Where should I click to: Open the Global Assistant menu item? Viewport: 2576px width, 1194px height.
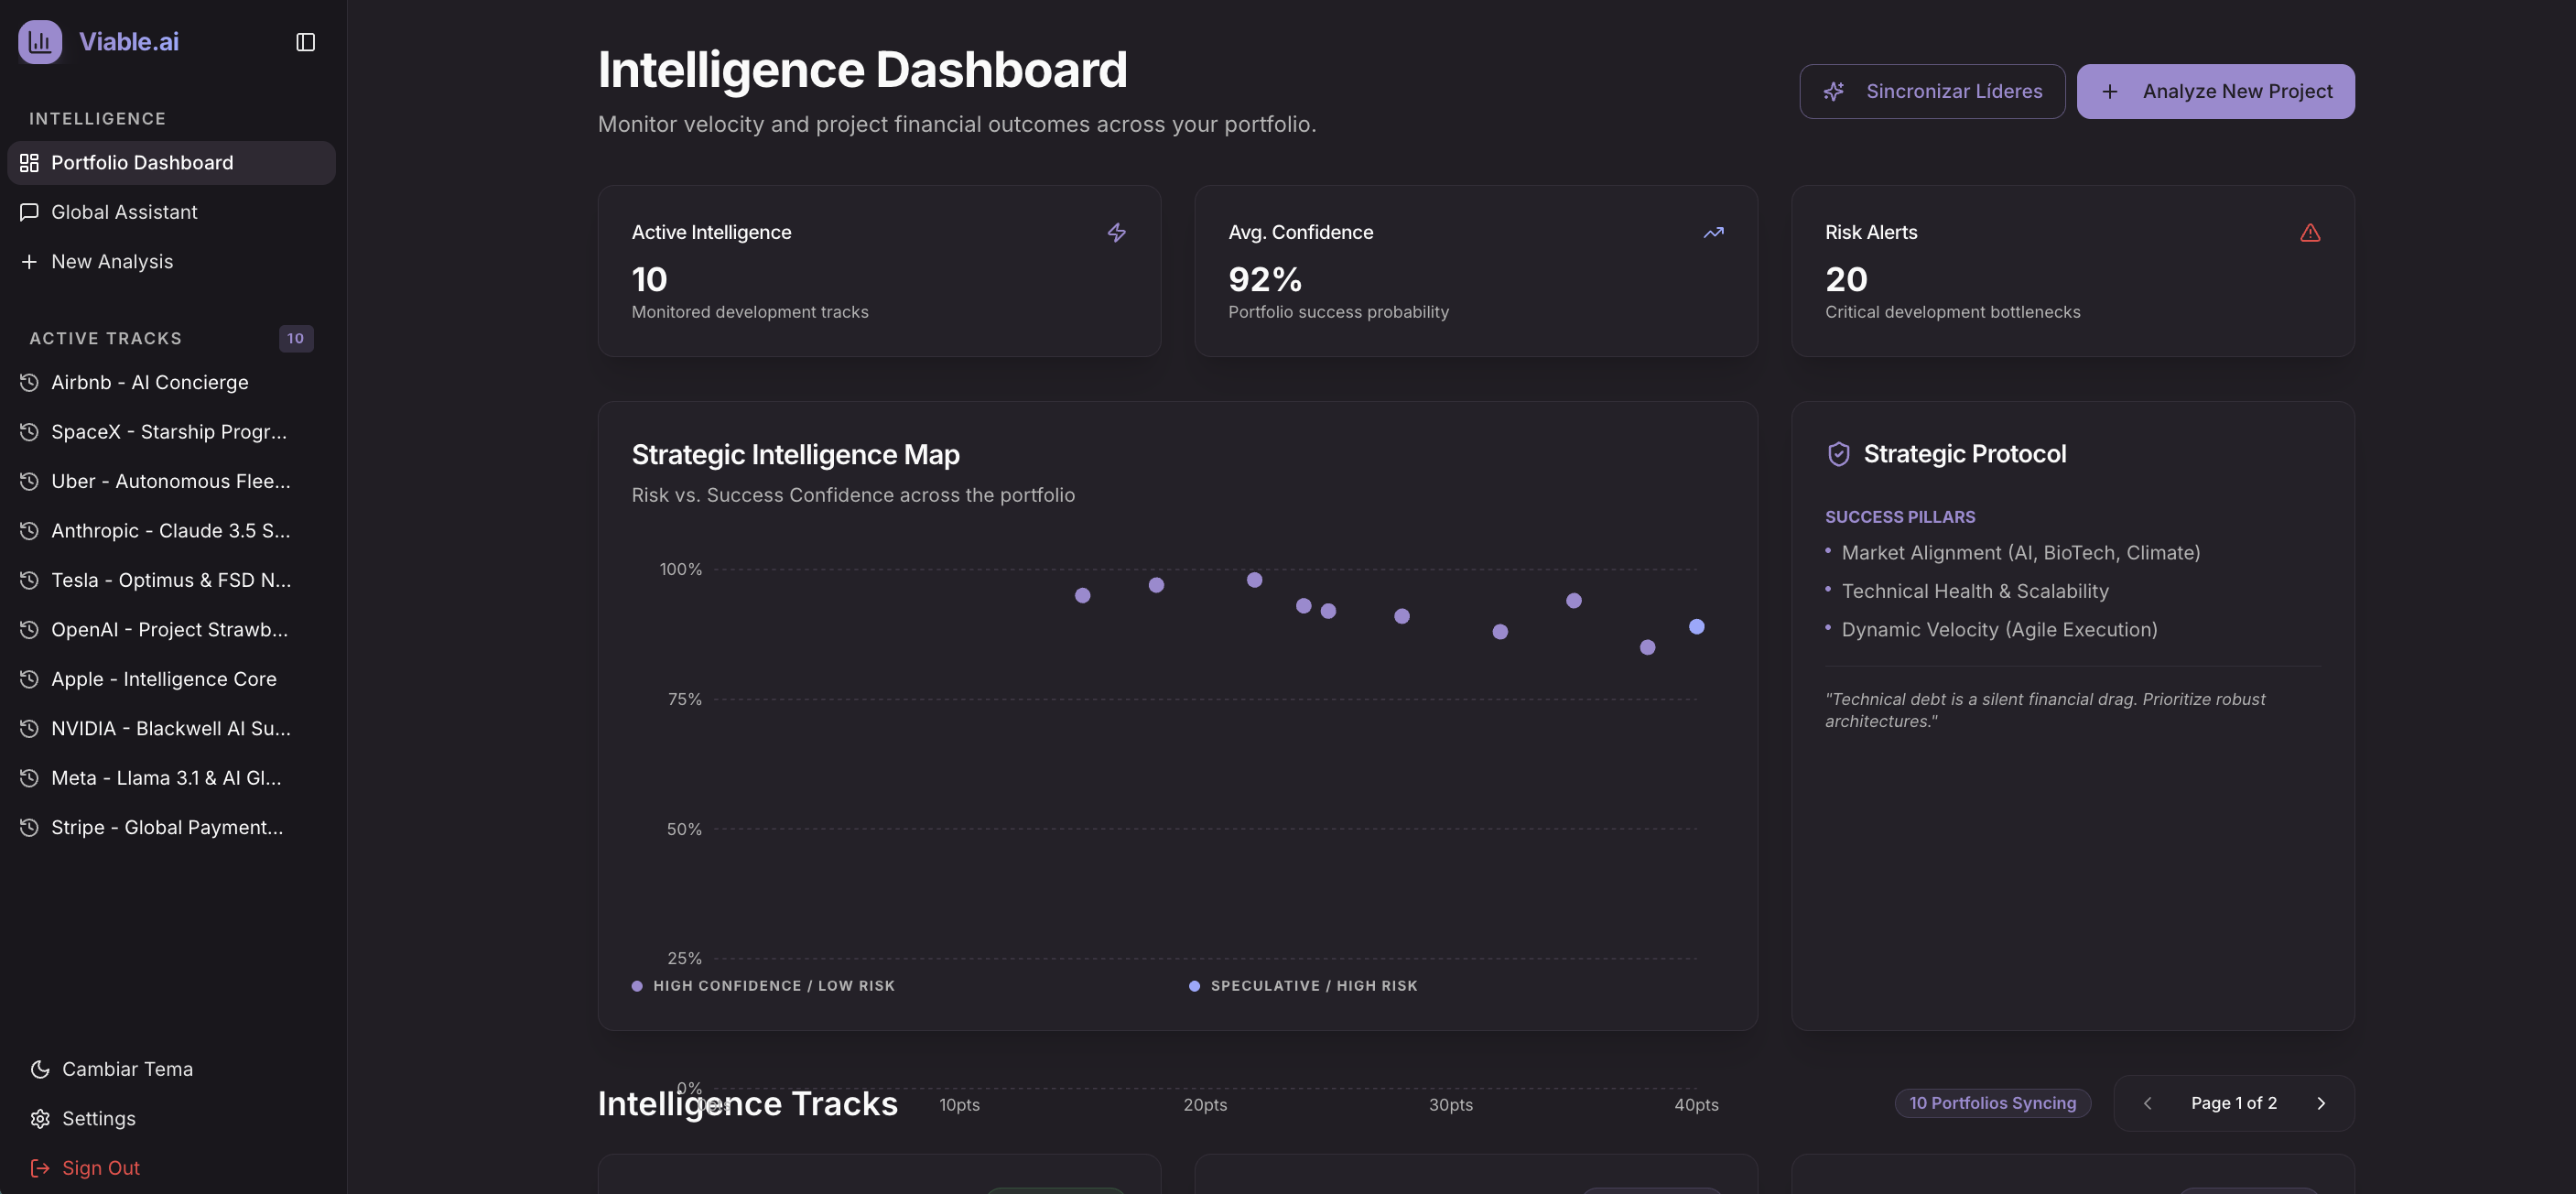click(x=124, y=212)
